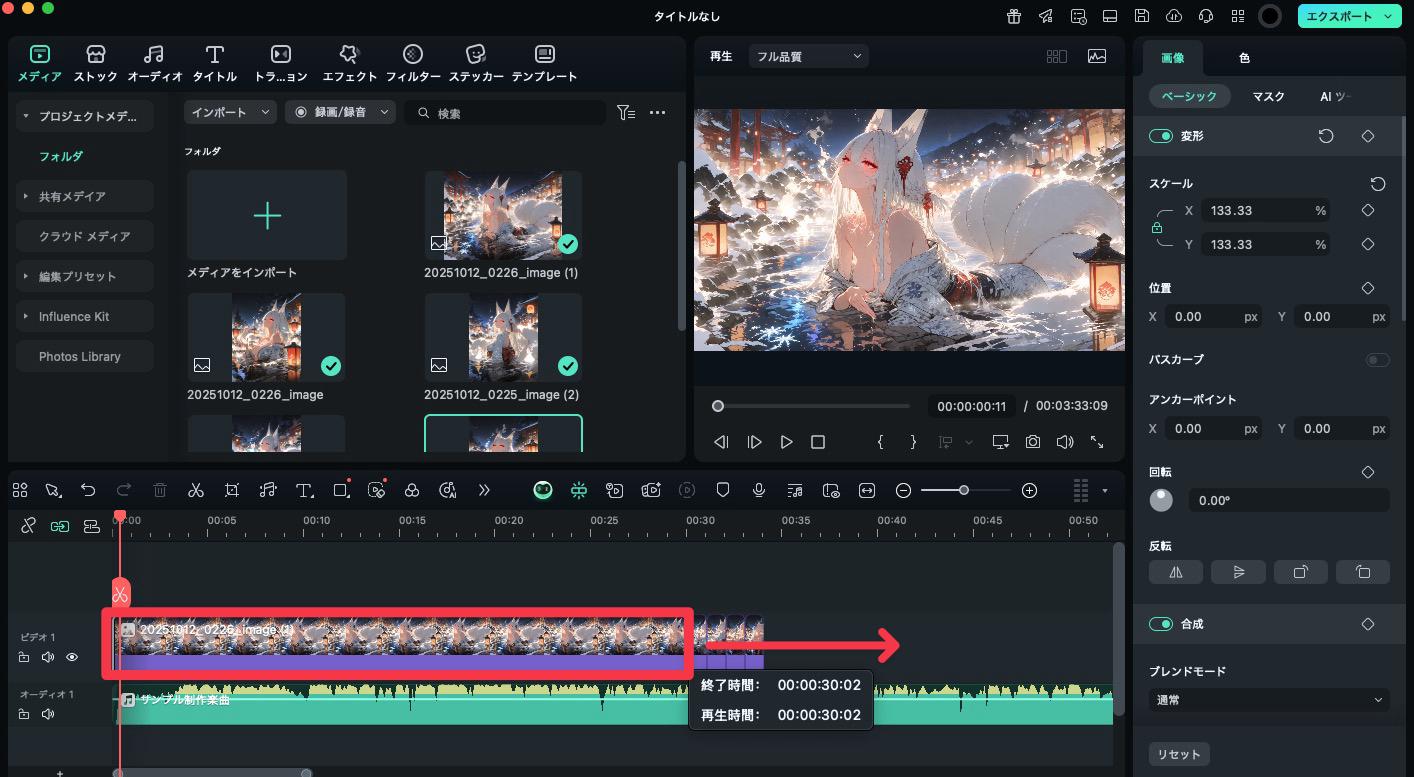
Task: Select the 20251012_0226_image thumbnail
Action: click(266, 337)
